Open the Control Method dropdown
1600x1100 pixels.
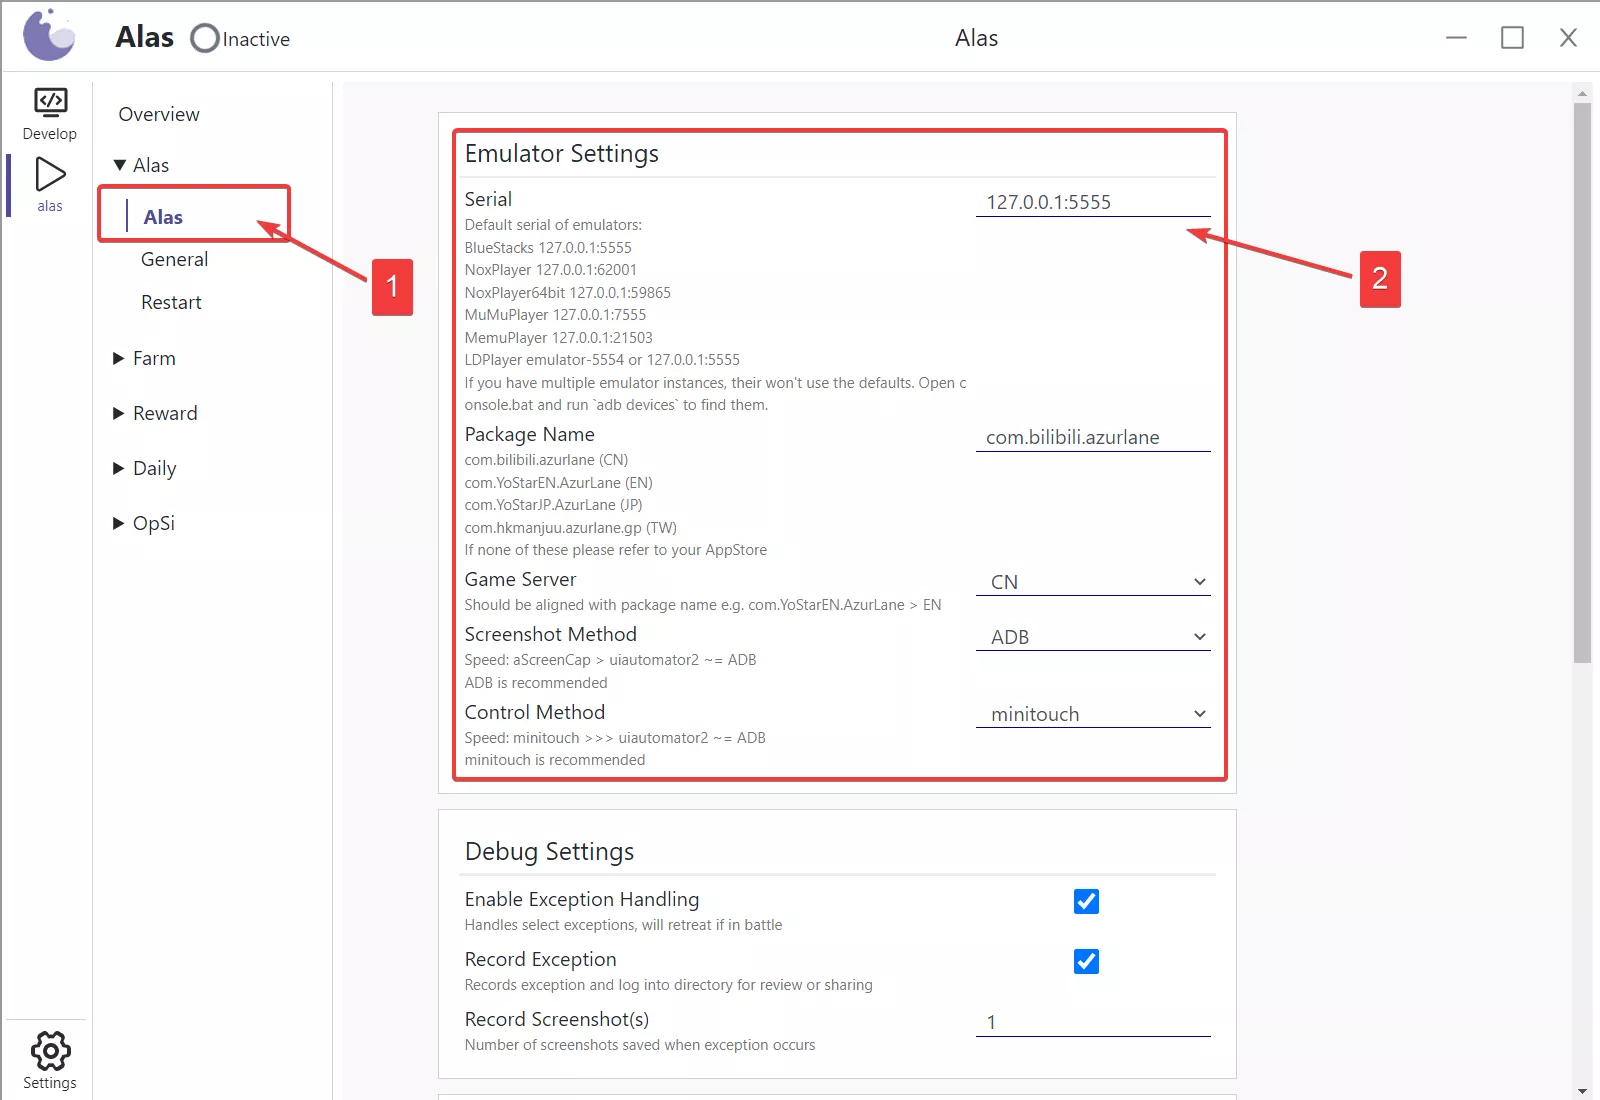pyautogui.click(x=1093, y=714)
